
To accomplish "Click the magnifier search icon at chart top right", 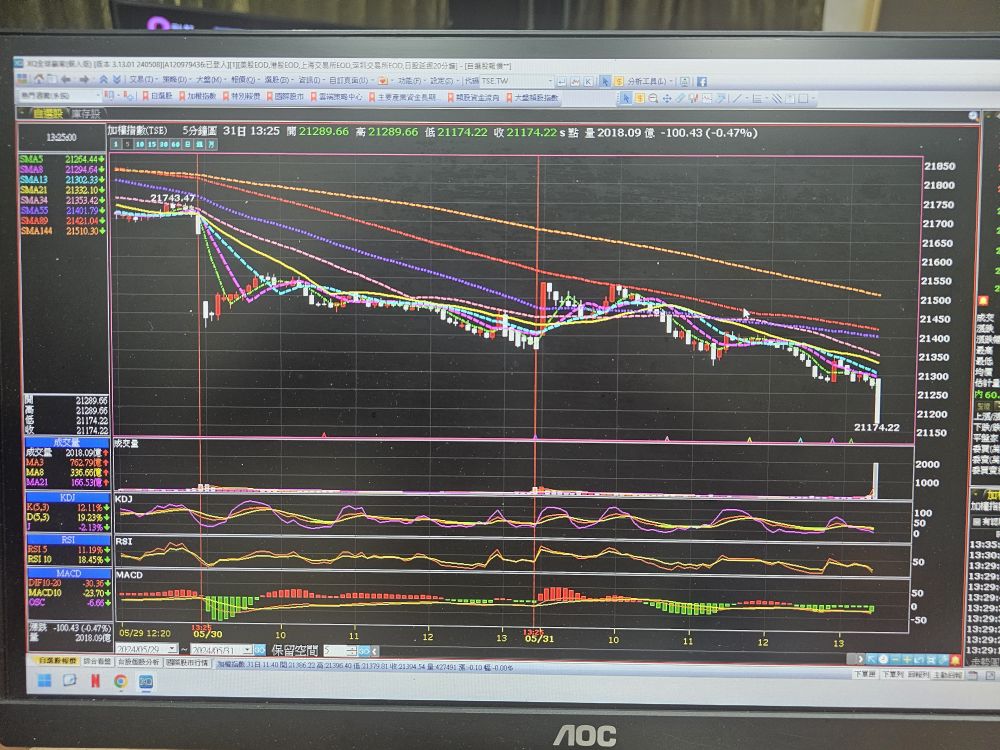I will click(973, 116).
